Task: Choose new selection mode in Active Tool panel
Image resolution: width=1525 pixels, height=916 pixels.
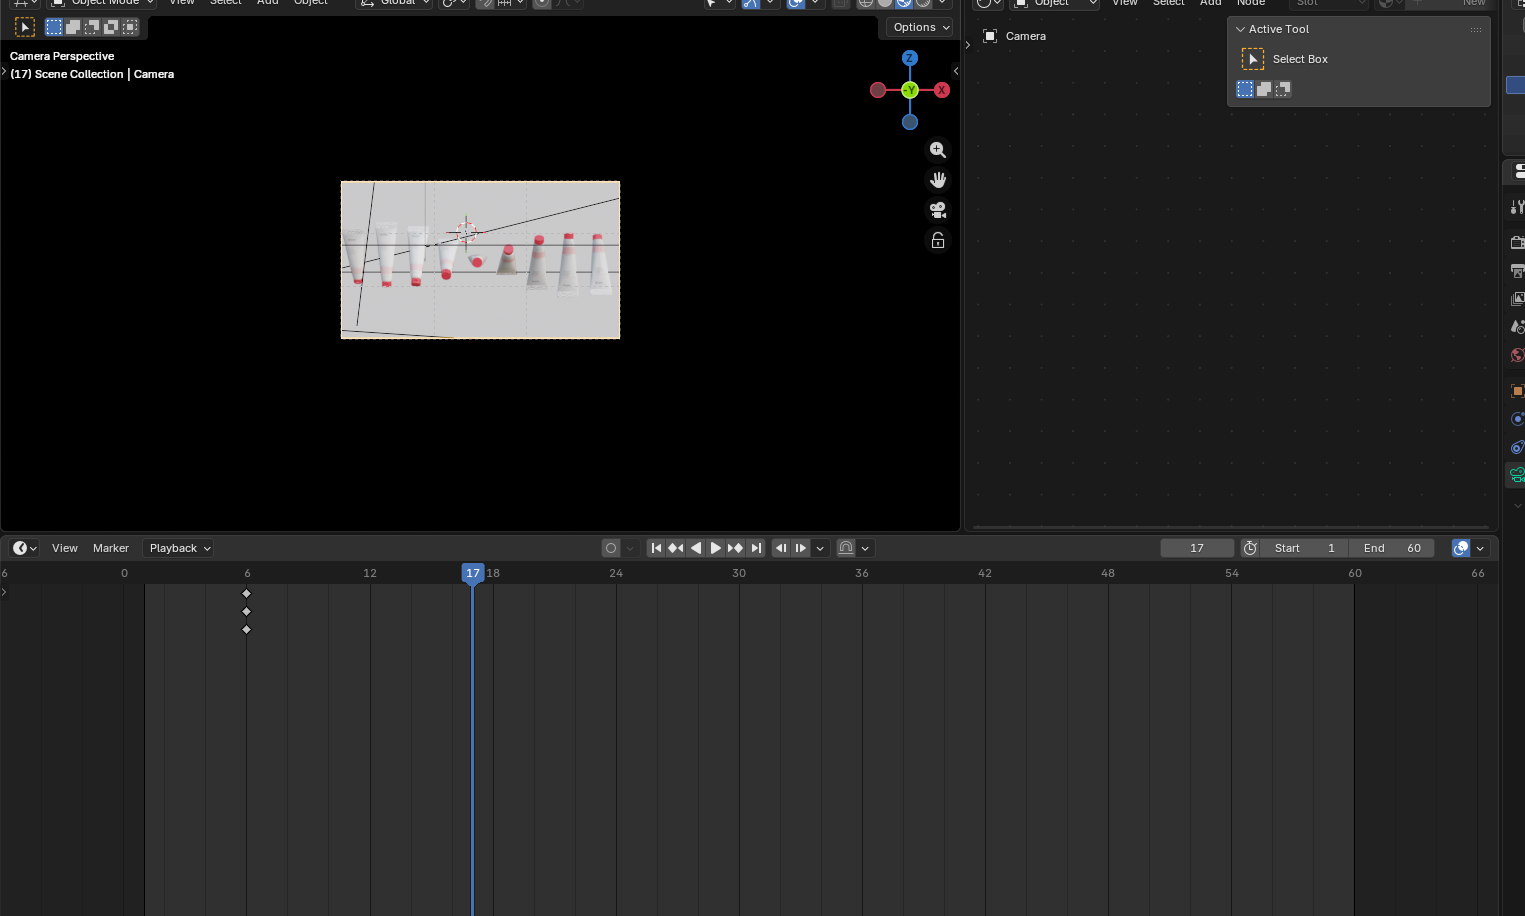Action: click(x=1245, y=89)
